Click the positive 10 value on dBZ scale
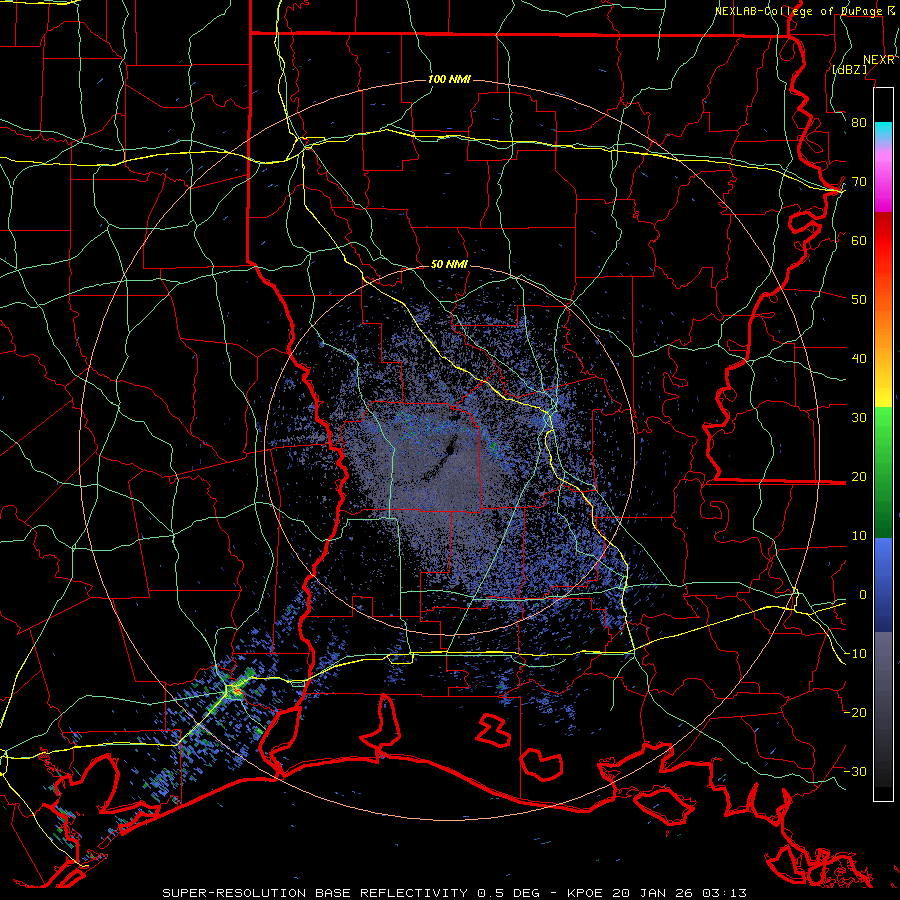Image resolution: width=900 pixels, height=900 pixels. [859, 536]
